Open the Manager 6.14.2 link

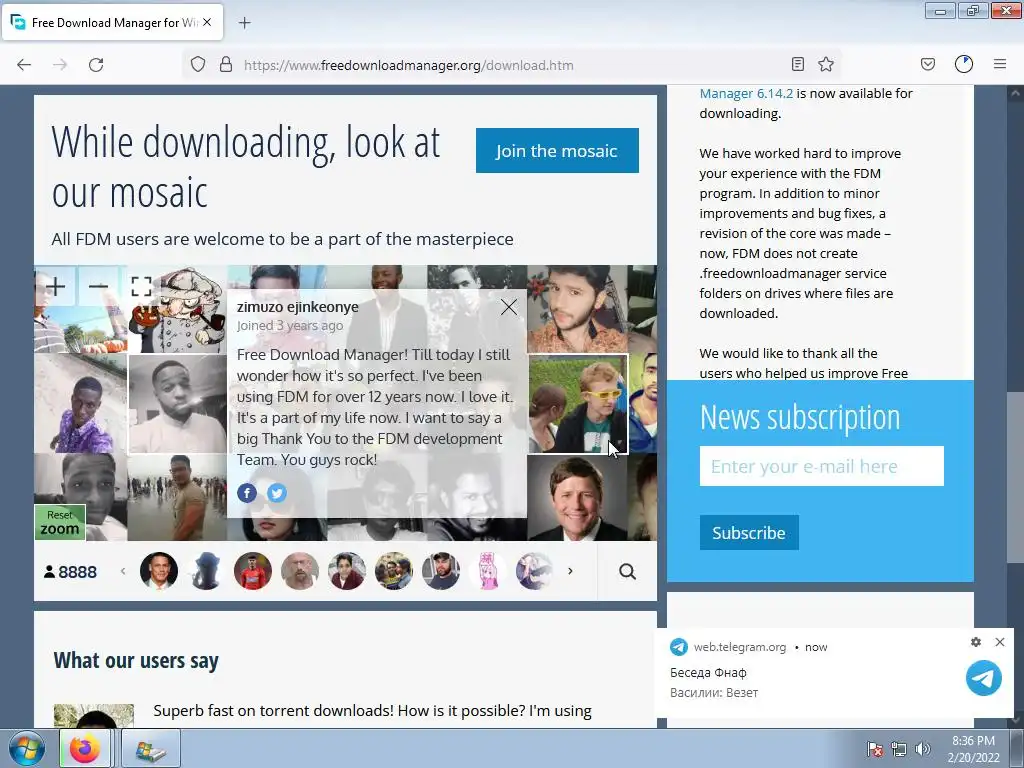[x=746, y=93]
